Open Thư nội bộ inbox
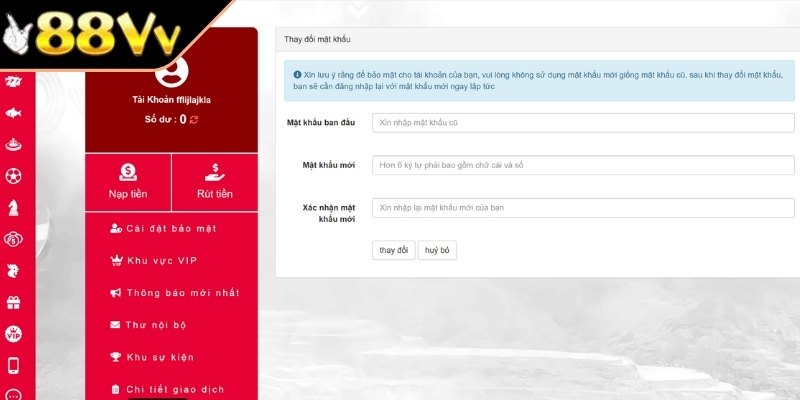Screen dimensions: 800x400 [x=148, y=325]
